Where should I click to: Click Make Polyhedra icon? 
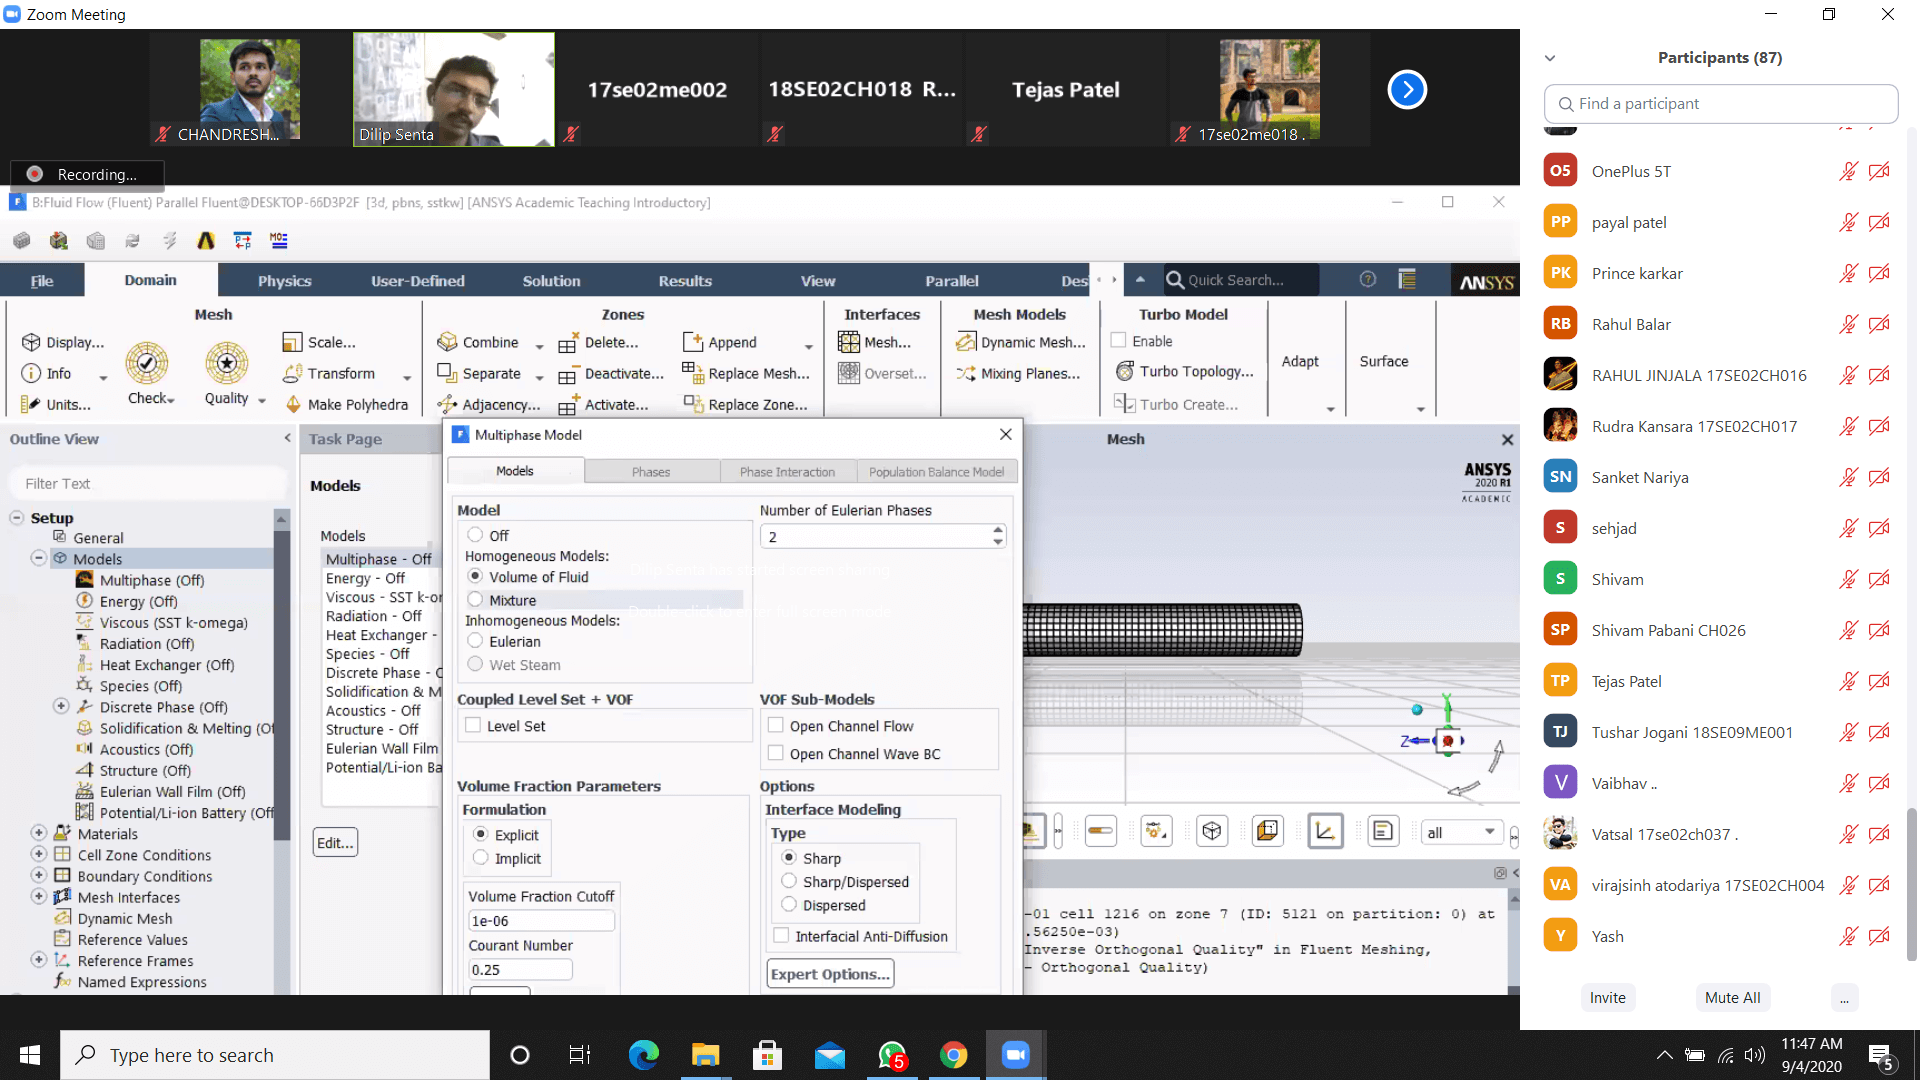293,404
